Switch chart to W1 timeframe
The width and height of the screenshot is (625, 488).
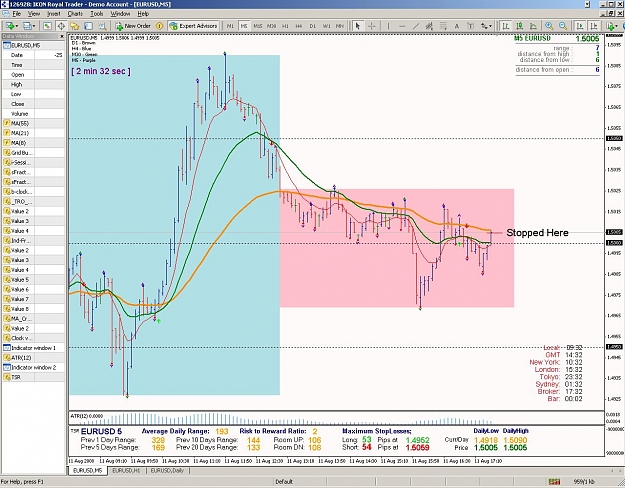pyautogui.click(x=326, y=26)
